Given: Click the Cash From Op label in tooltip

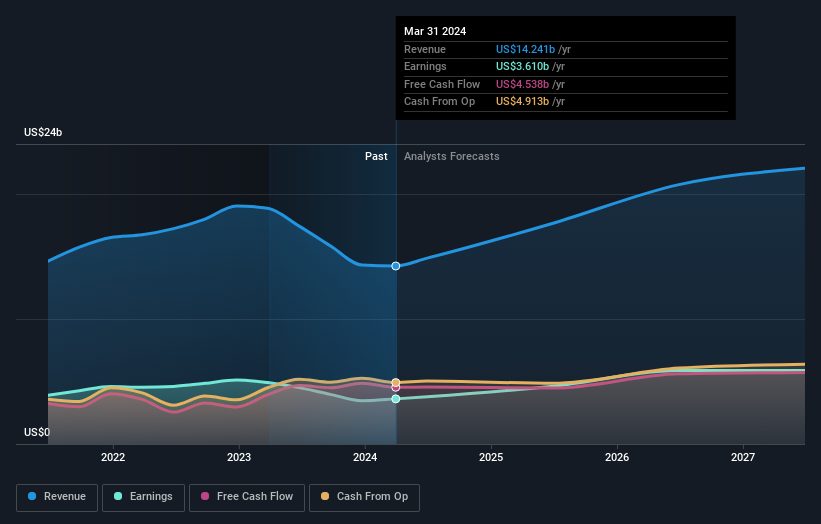Looking at the screenshot, I should 439,102.
